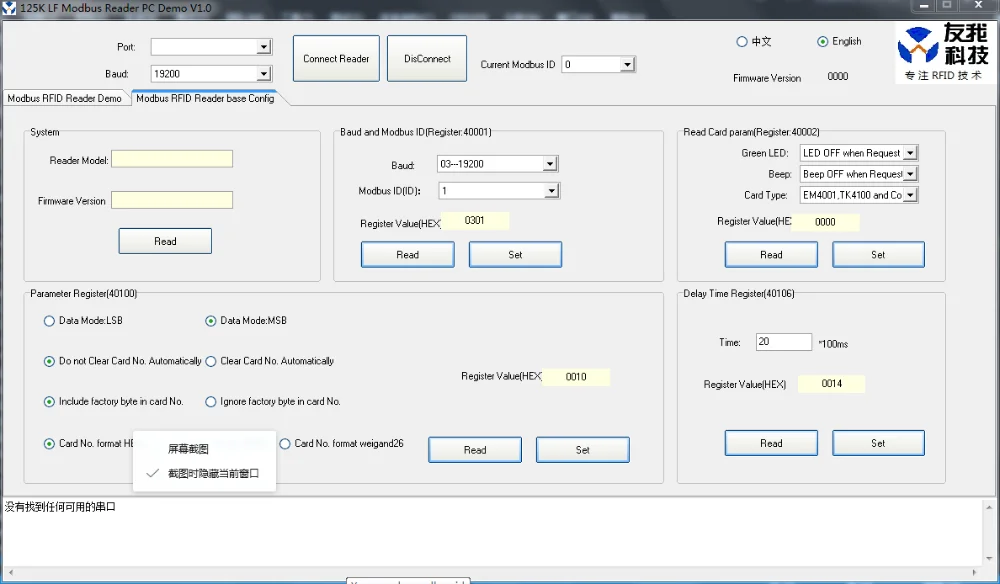Click Set in Parameter Register group
1000x584 pixels.
click(583, 449)
